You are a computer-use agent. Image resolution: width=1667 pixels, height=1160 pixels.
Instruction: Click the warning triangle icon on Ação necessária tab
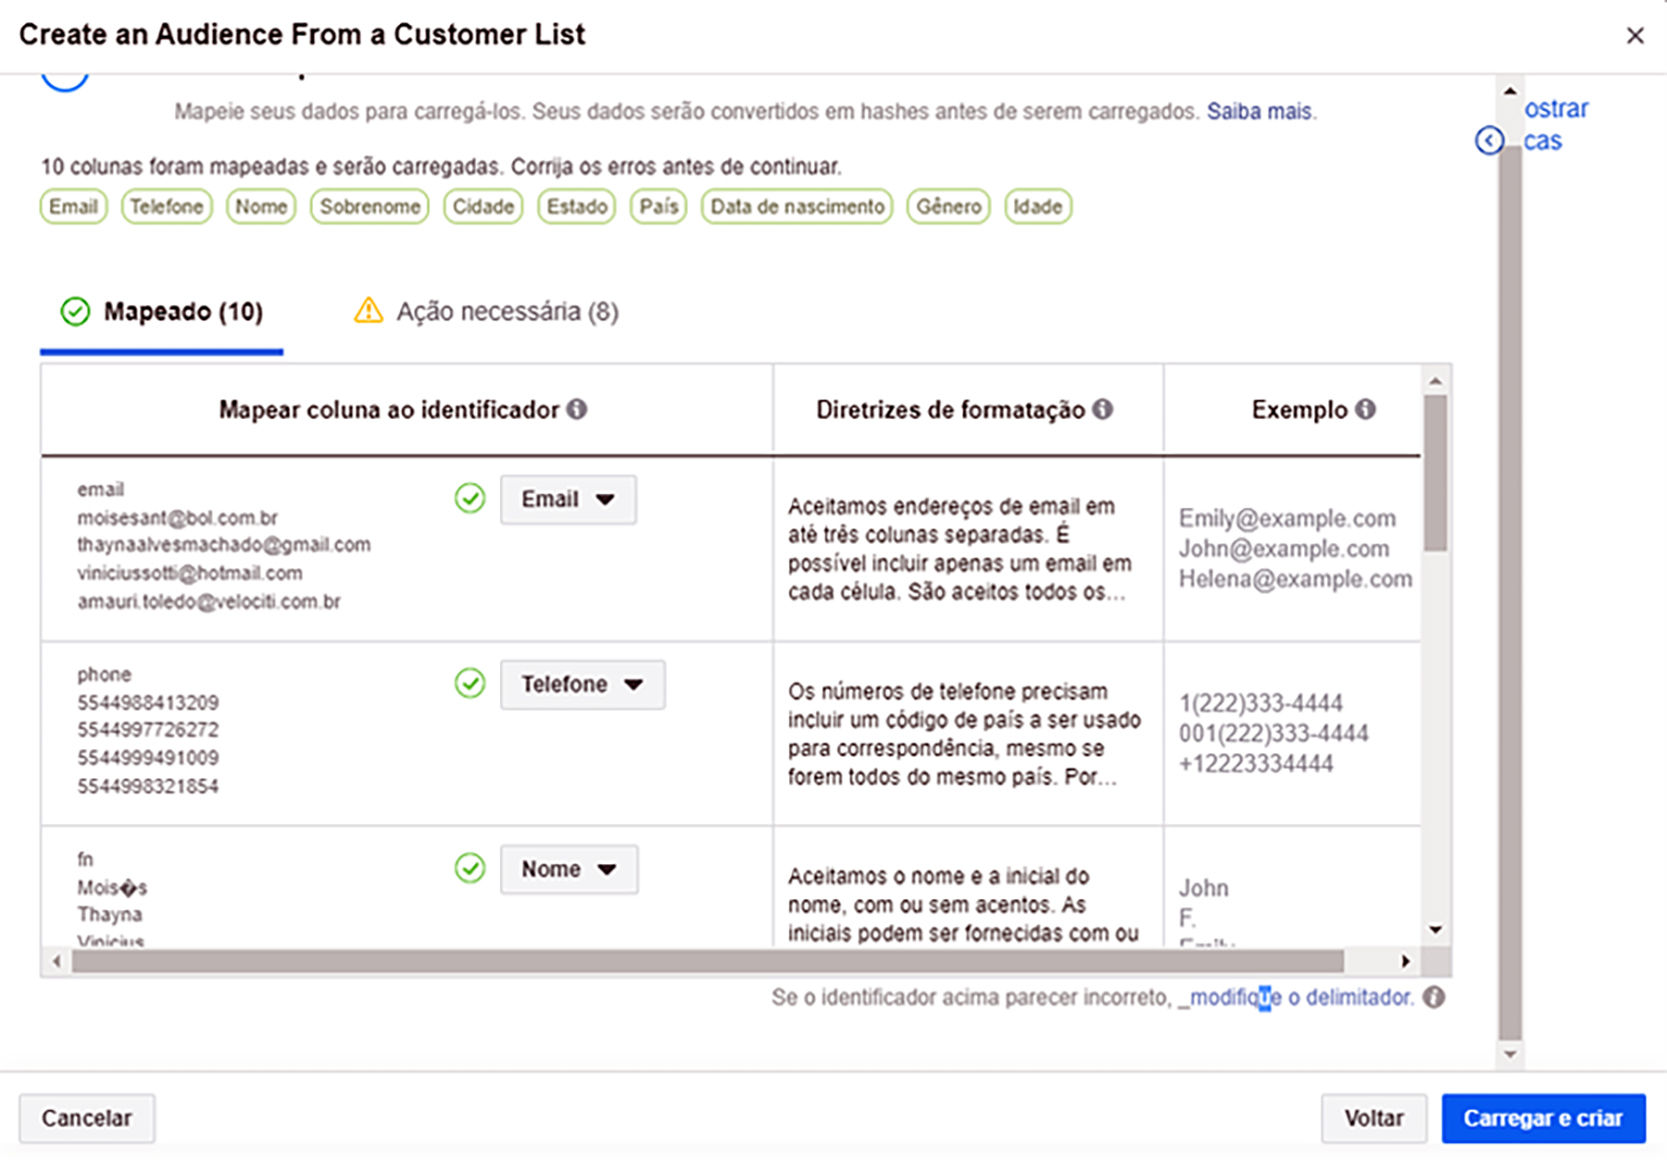(368, 311)
